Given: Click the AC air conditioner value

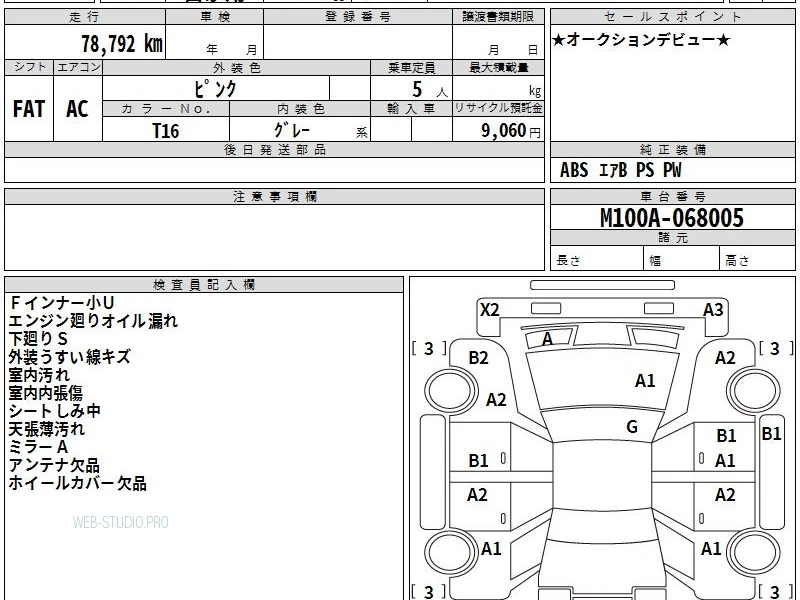Looking at the screenshot, I should pos(78,109).
